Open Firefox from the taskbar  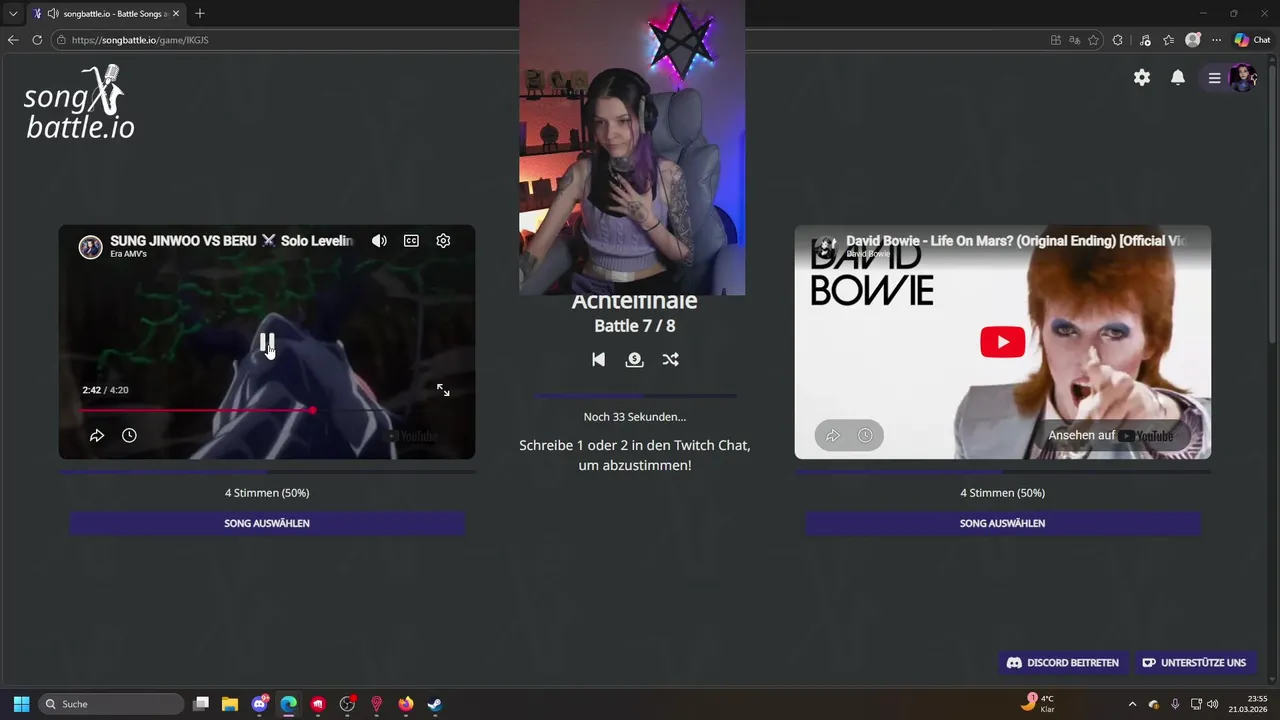[x=405, y=704]
